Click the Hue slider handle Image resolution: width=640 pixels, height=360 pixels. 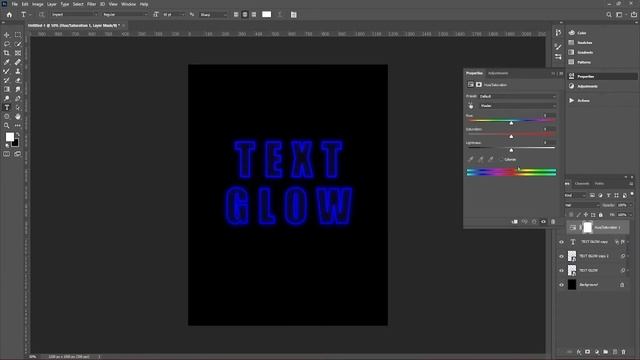point(511,122)
